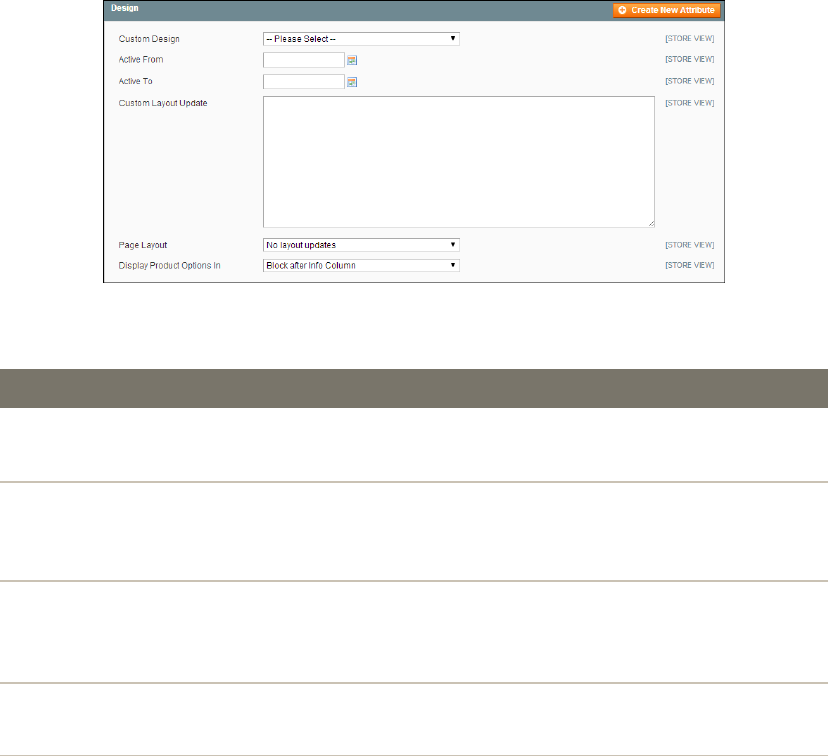
Task: Click the [STORE VIEW] text beside Active From
Action: (x=689, y=59)
